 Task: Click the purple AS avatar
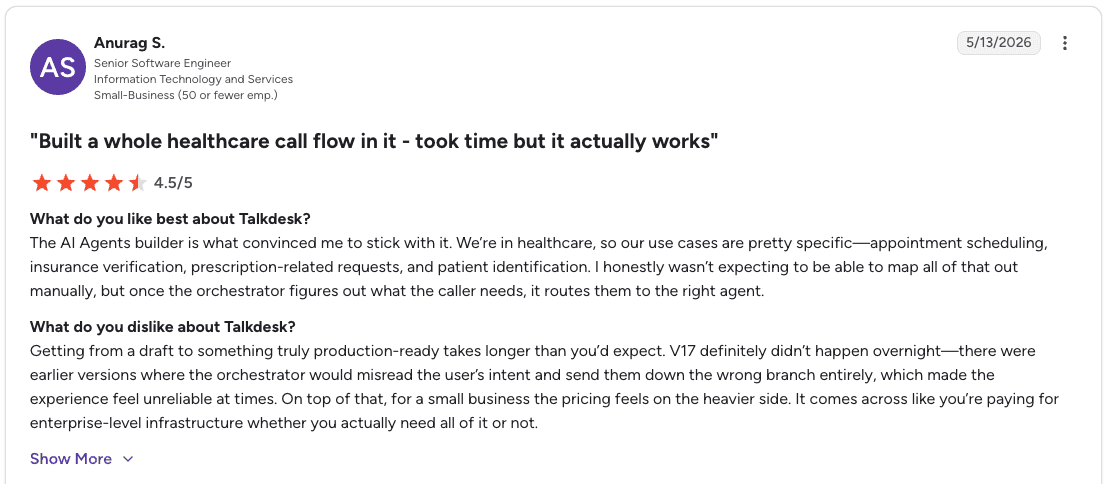click(x=58, y=67)
